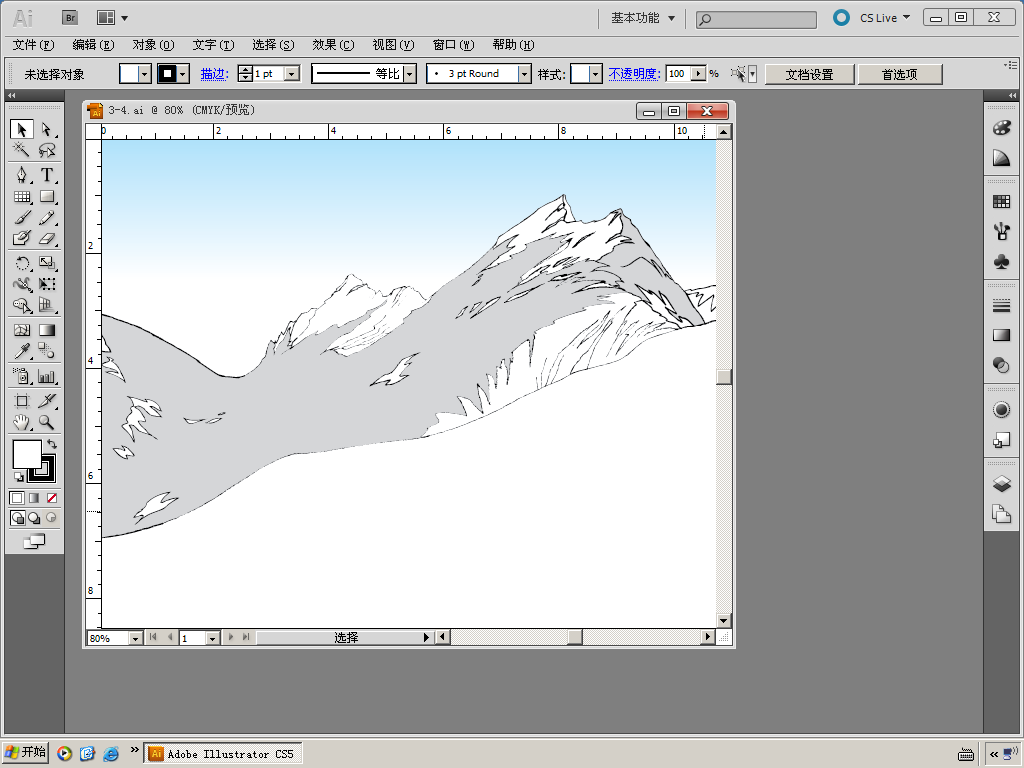This screenshot has width=1024, height=768.
Task: Open the Color panel icon
Action: pyautogui.click(x=1001, y=127)
